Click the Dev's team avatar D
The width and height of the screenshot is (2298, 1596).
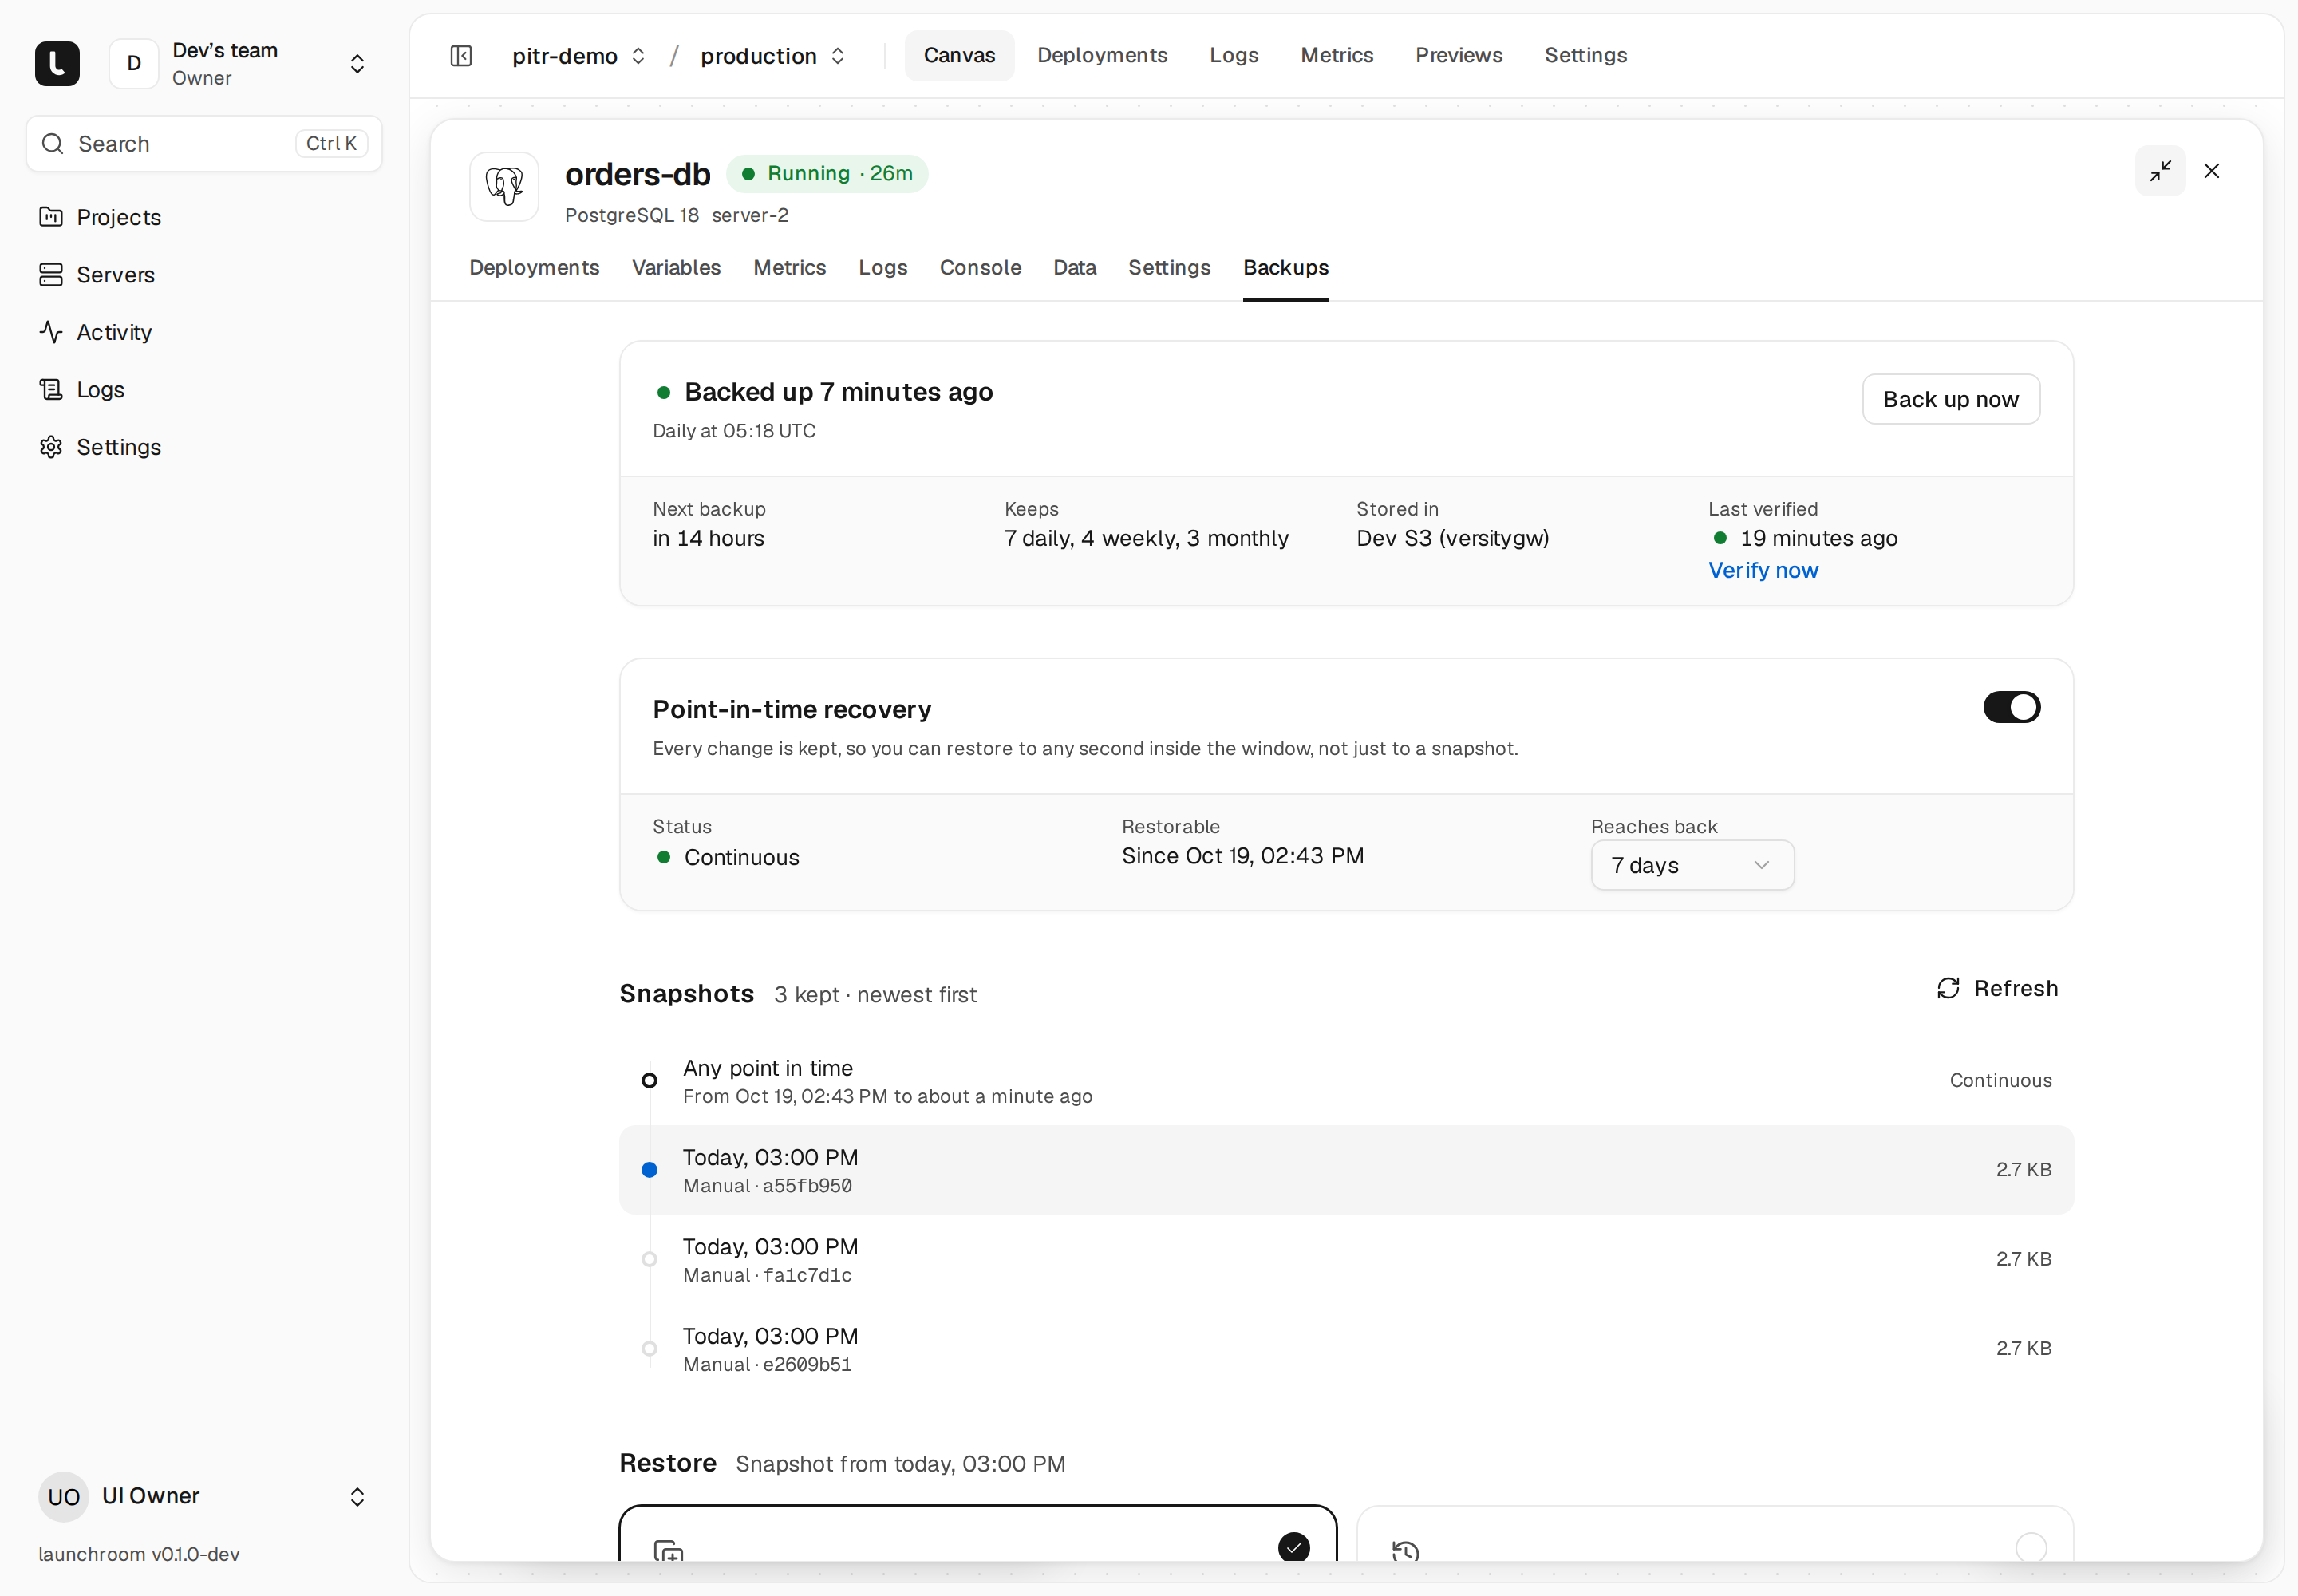[133, 63]
